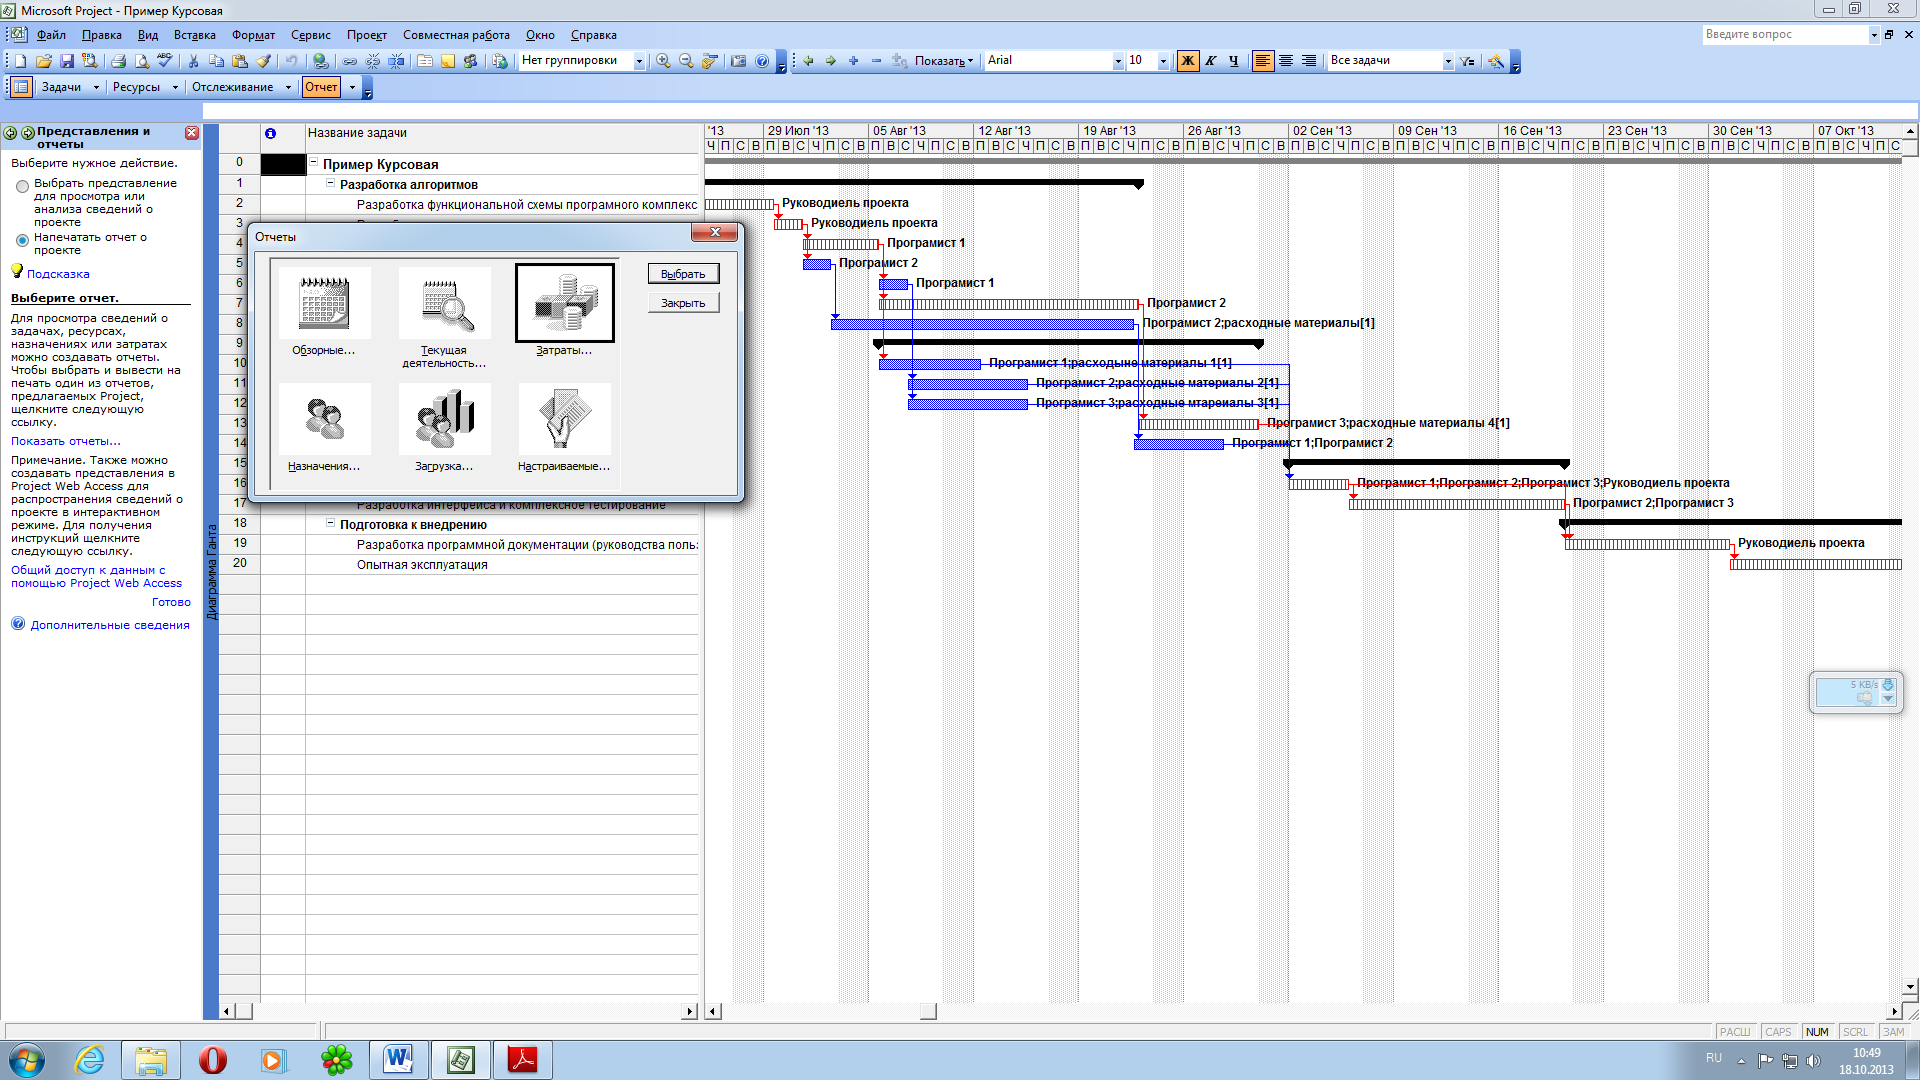Print the project using the printer icon
This screenshot has height=1080, width=1920.
[x=119, y=61]
